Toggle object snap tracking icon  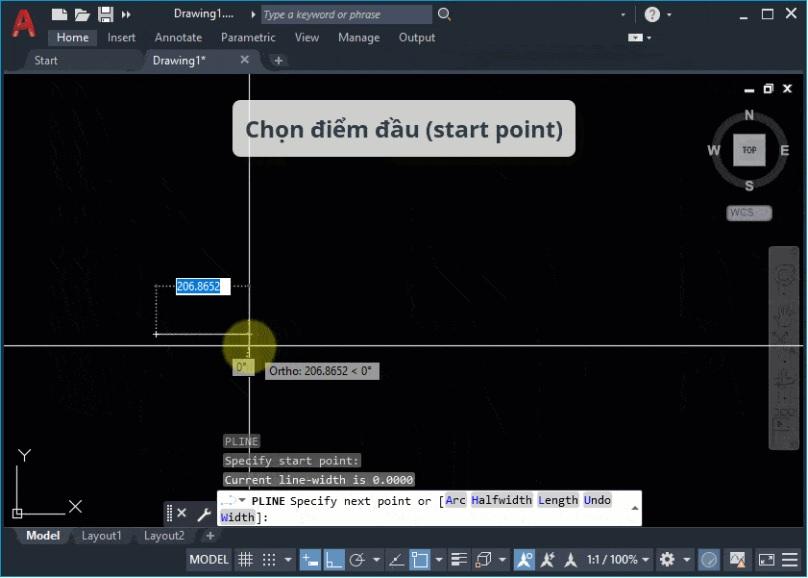click(396, 560)
